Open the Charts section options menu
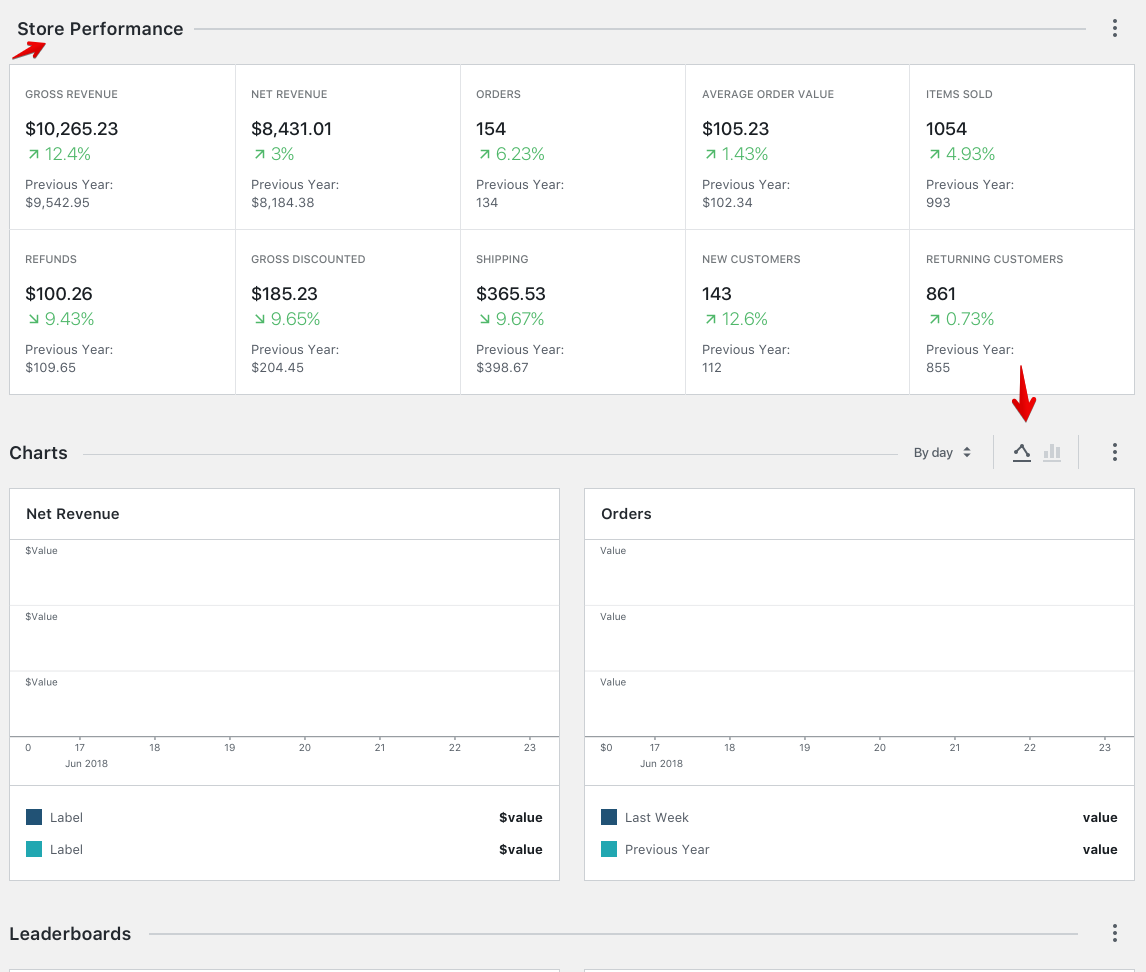1146x972 pixels. (1114, 452)
